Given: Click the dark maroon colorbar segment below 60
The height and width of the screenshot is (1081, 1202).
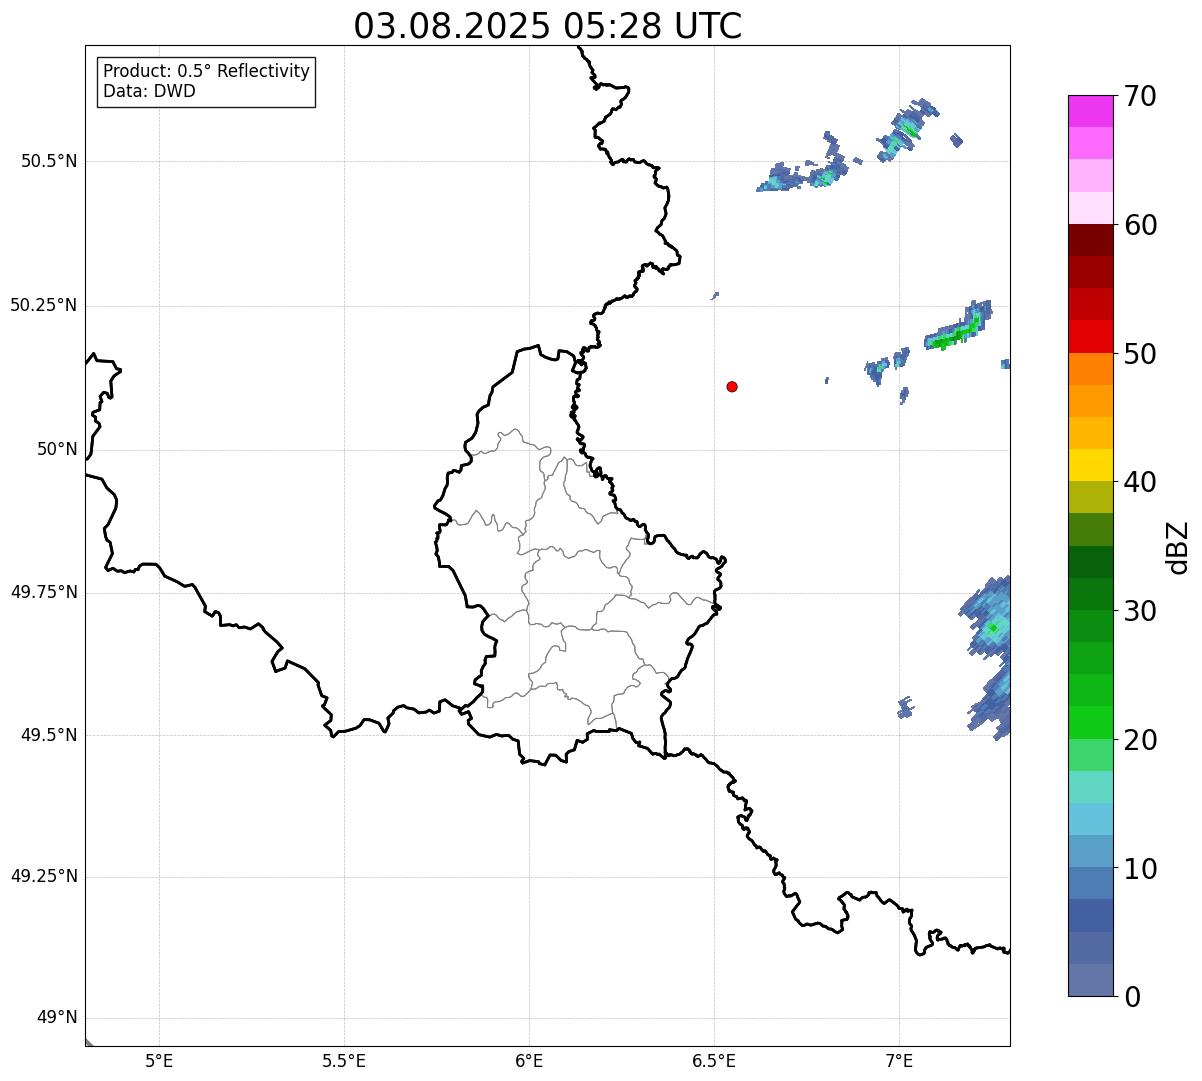Looking at the screenshot, I should (1089, 240).
